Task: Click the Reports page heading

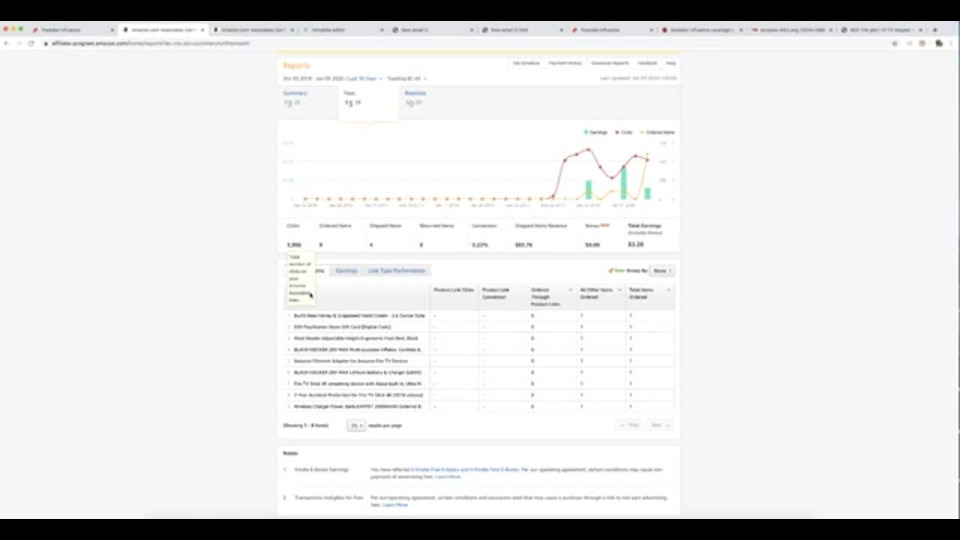Action: pyautogui.click(x=296, y=66)
